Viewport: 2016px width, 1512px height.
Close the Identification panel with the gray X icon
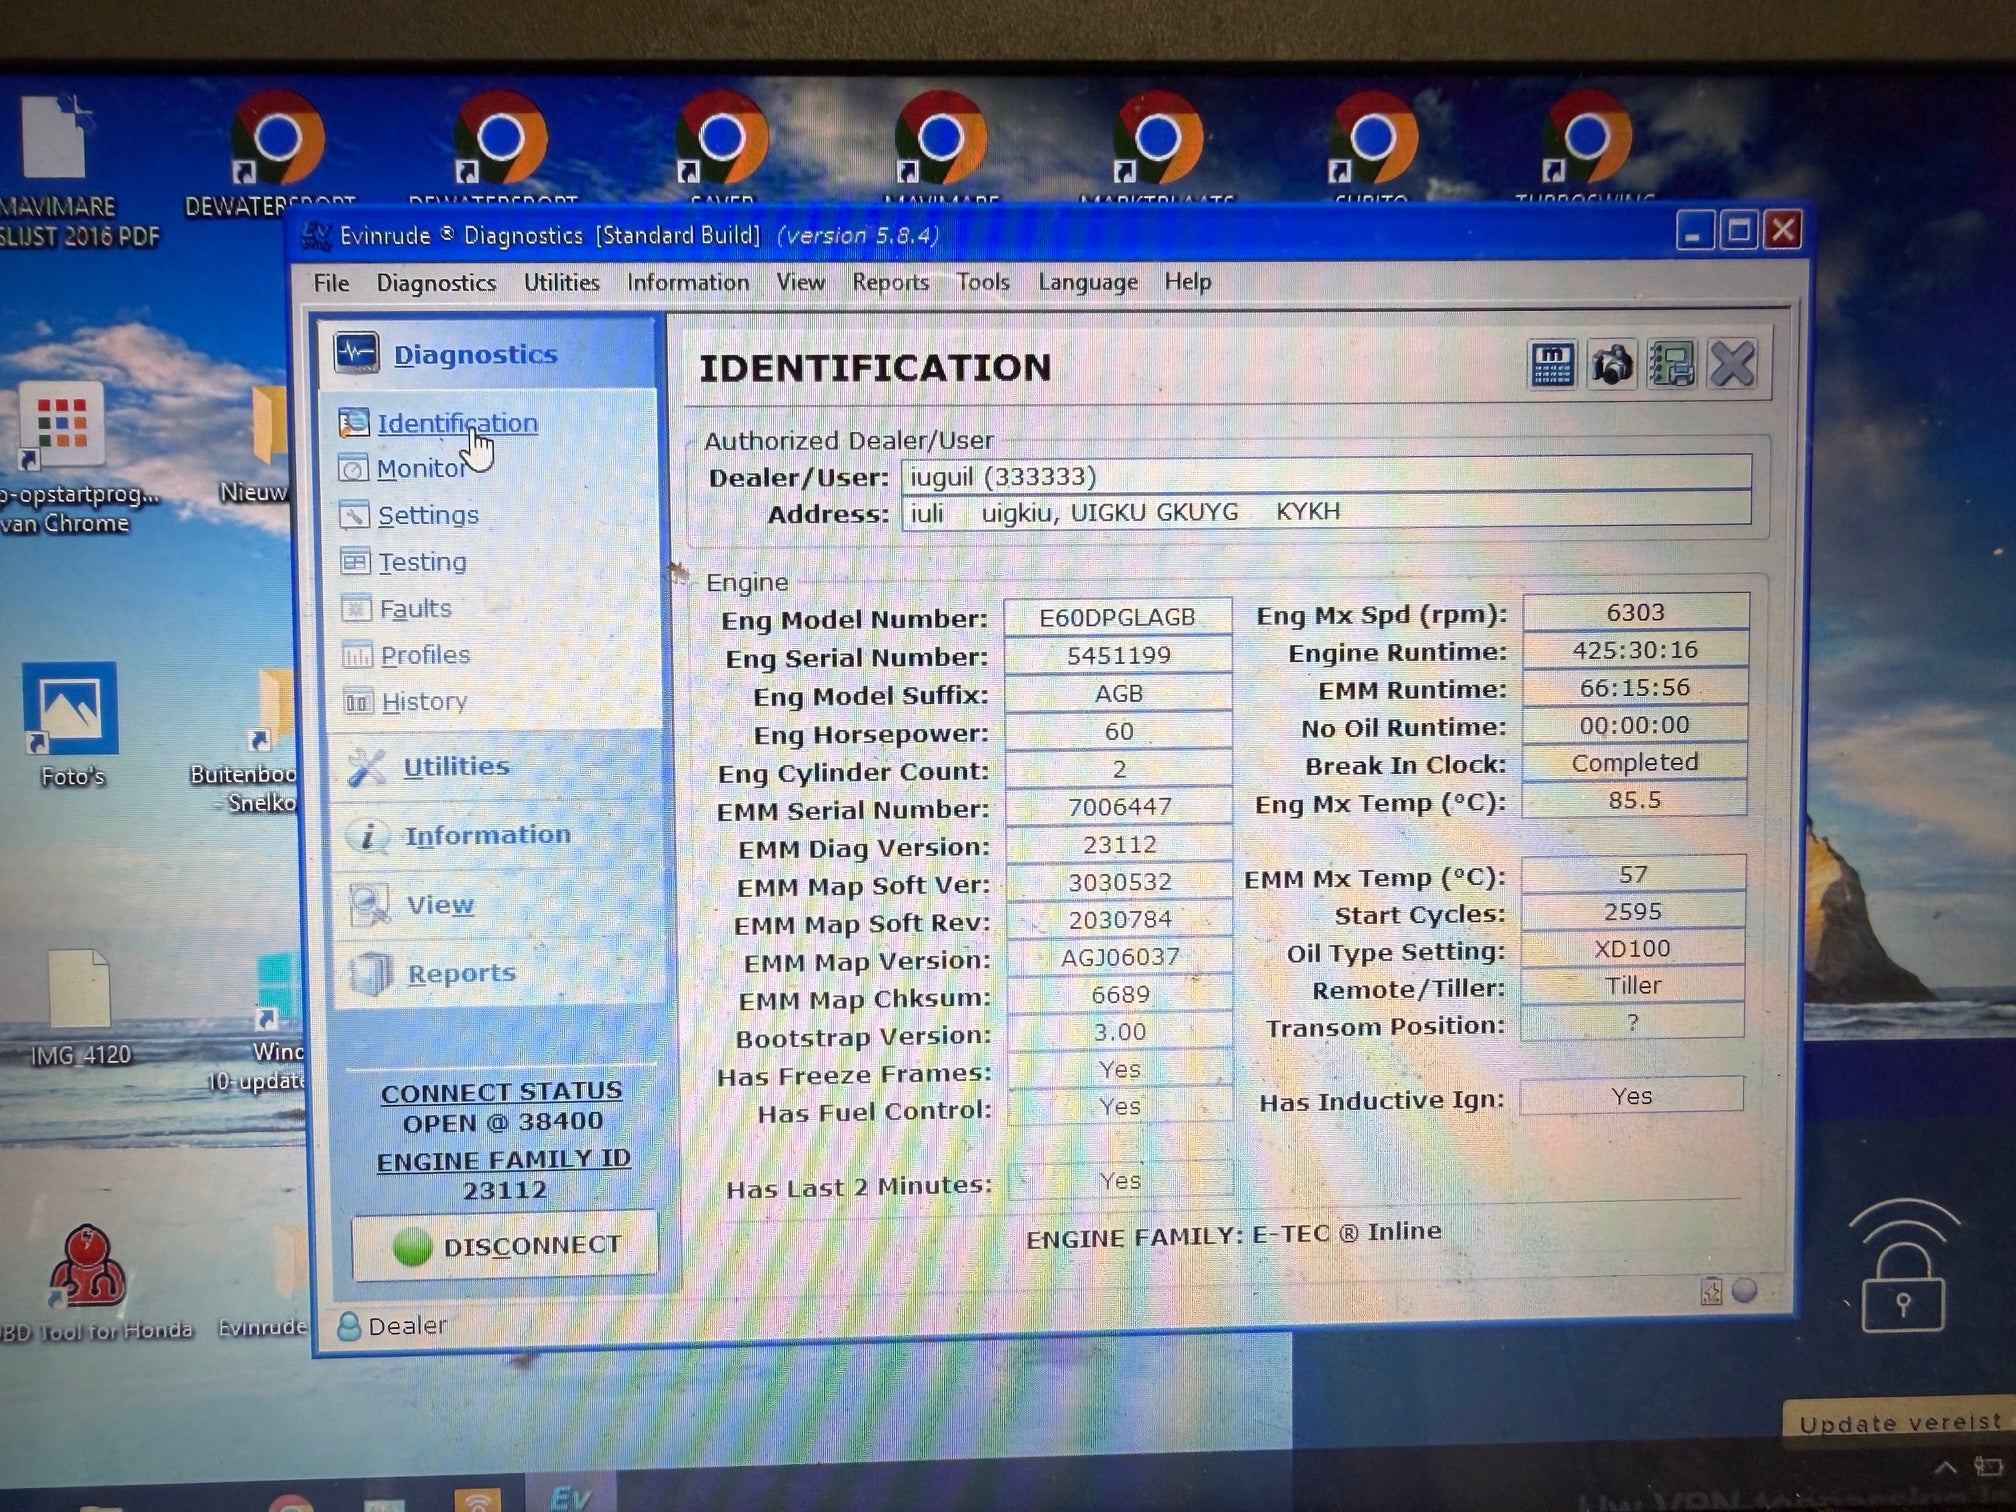pyautogui.click(x=1732, y=364)
